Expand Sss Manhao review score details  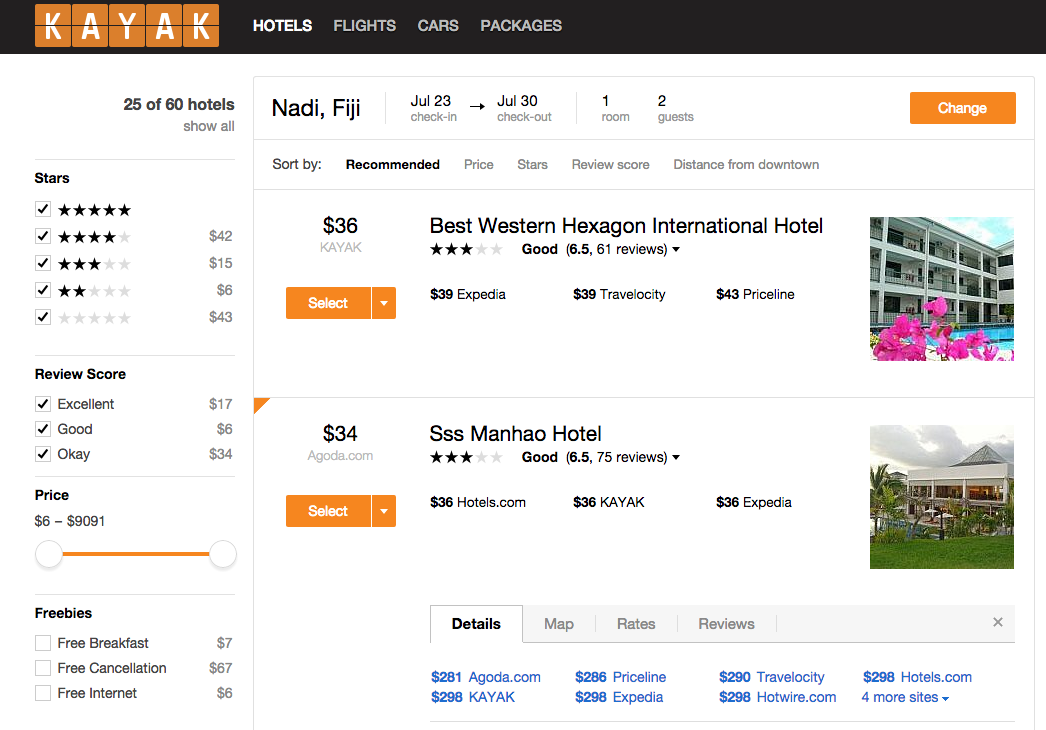coord(676,458)
